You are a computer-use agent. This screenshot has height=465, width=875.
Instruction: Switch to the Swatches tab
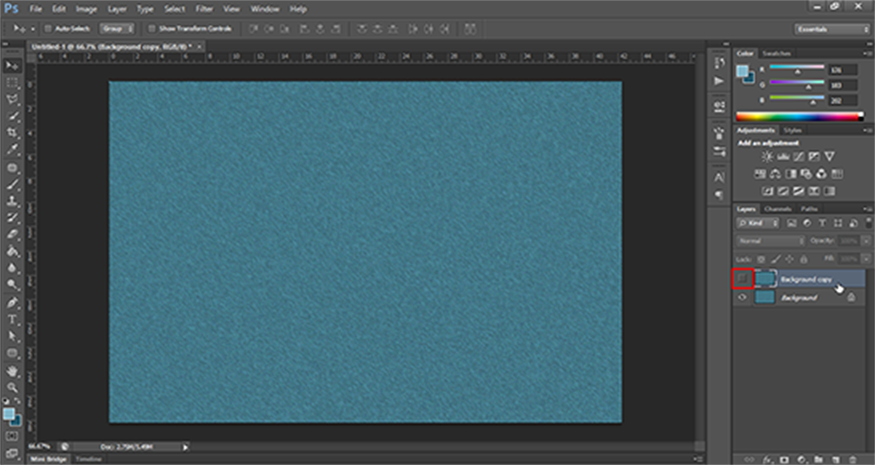(776, 53)
